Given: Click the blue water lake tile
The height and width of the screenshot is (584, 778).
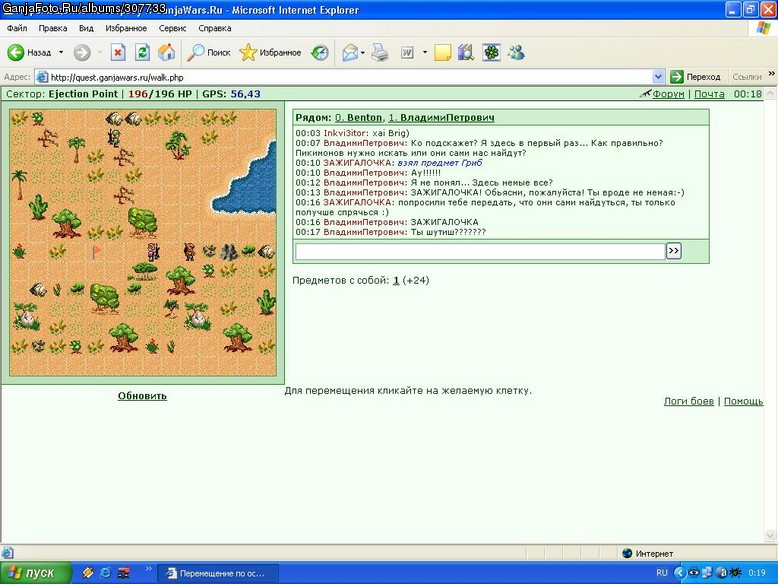Looking at the screenshot, I should pos(249,186).
